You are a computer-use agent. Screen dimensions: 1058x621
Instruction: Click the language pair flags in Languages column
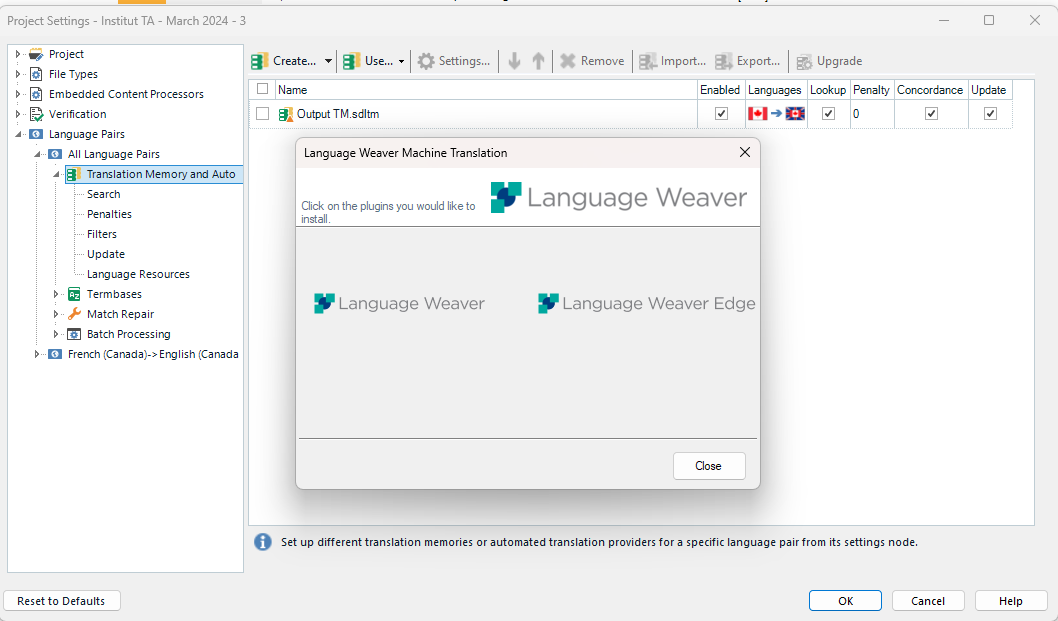tap(776, 113)
